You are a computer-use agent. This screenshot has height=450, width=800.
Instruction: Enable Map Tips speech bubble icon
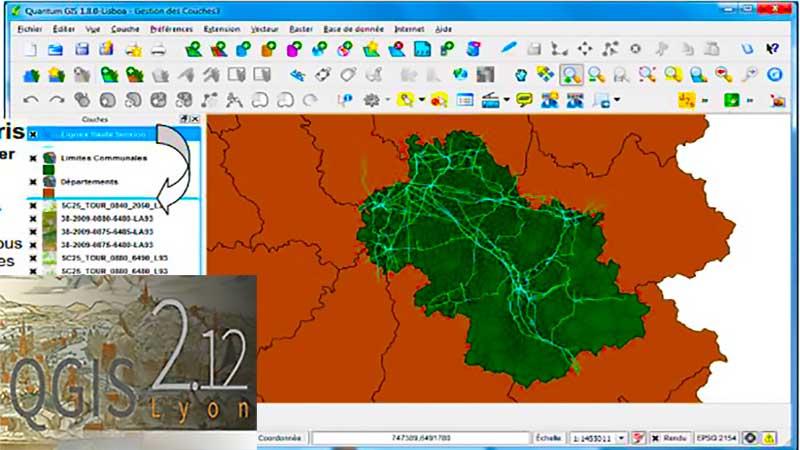(x=524, y=101)
